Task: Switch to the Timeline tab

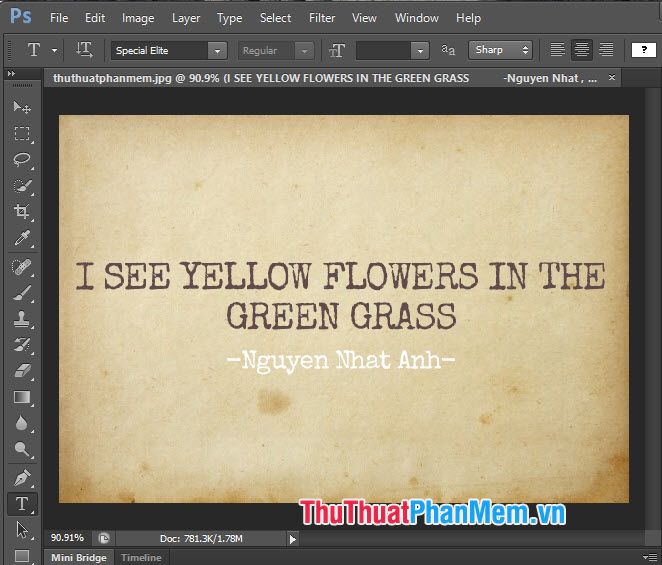Action: (141, 557)
